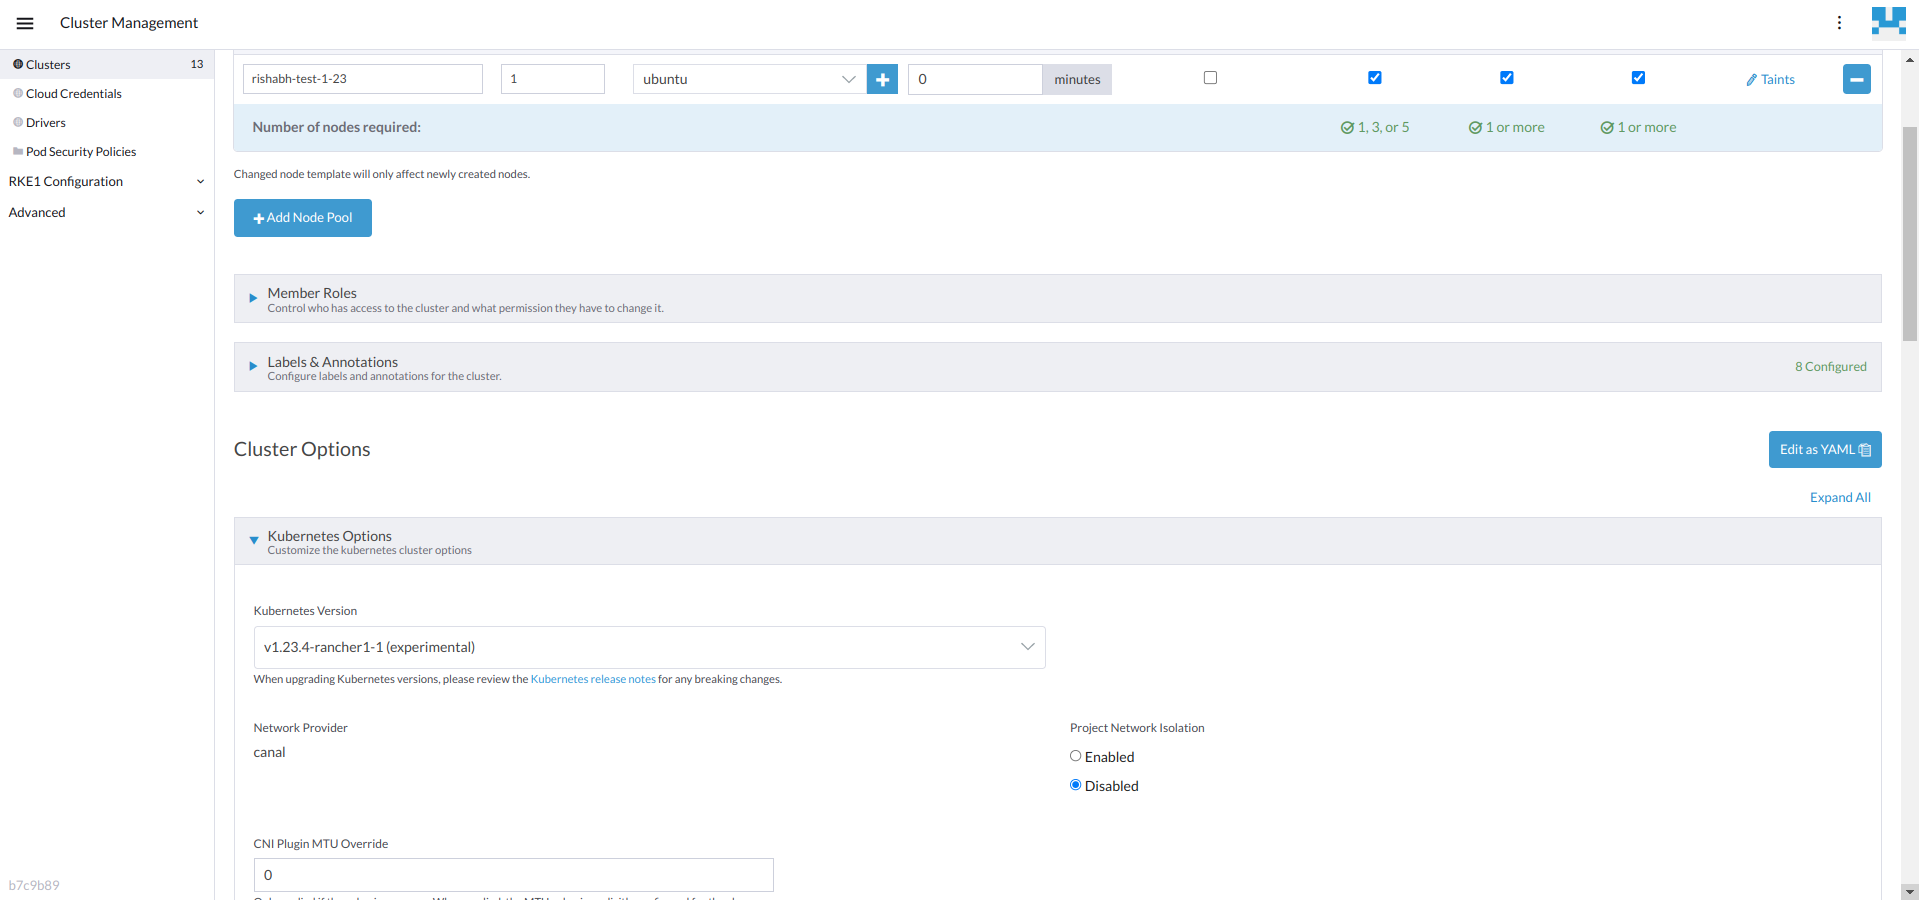The height and width of the screenshot is (900, 1919).
Task: Expand the Advanced section in sidebar
Action: [x=37, y=212]
